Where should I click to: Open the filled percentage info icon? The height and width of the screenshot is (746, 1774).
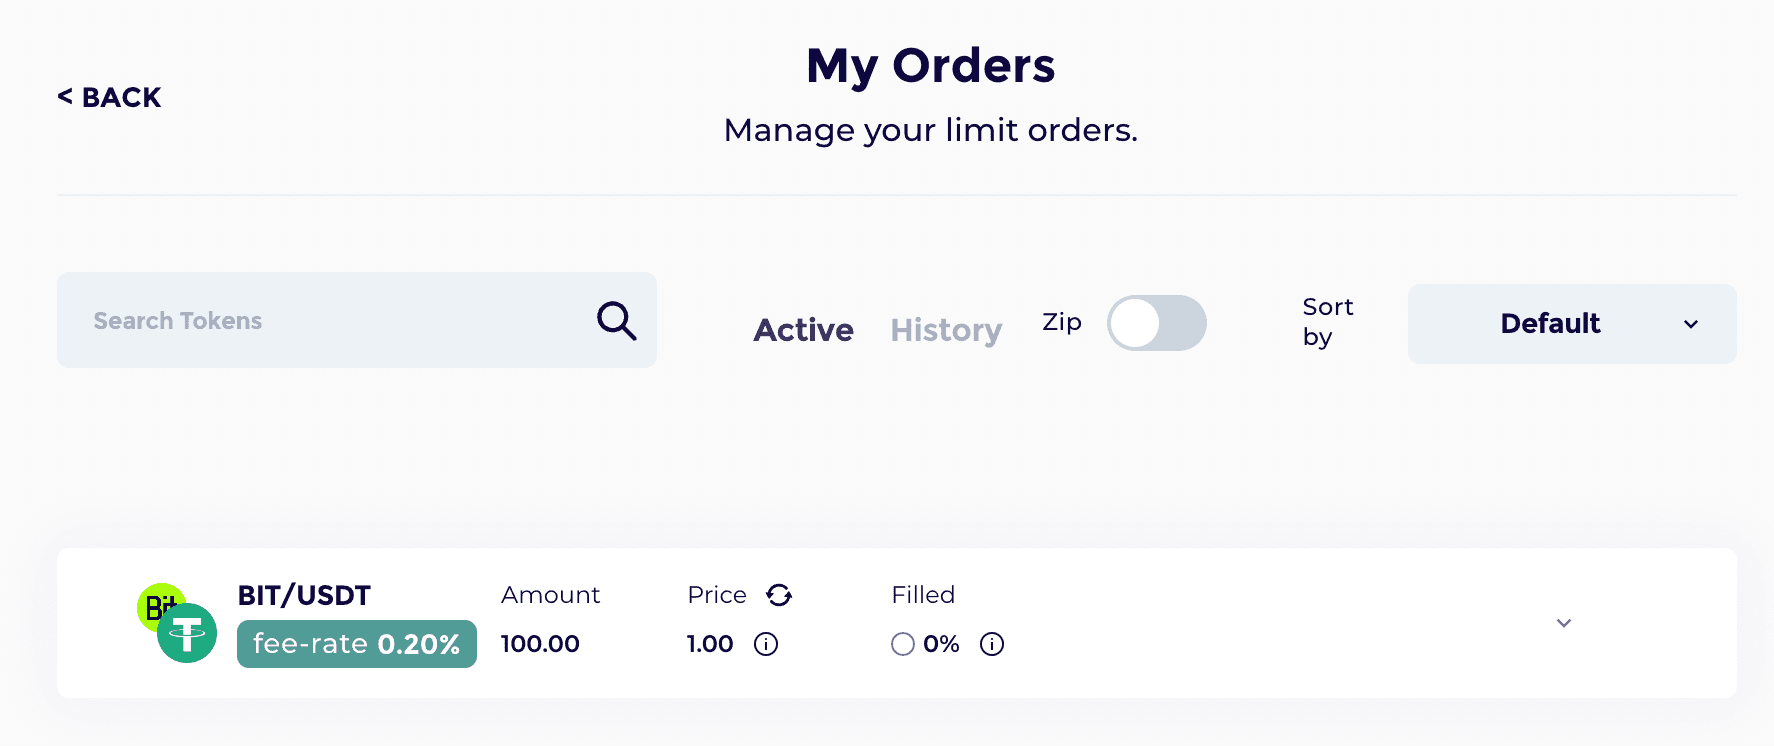tap(992, 644)
